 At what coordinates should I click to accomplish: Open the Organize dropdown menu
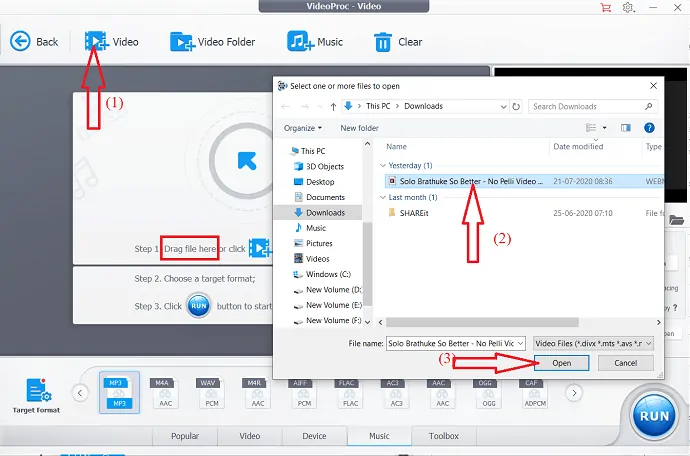pyautogui.click(x=303, y=128)
